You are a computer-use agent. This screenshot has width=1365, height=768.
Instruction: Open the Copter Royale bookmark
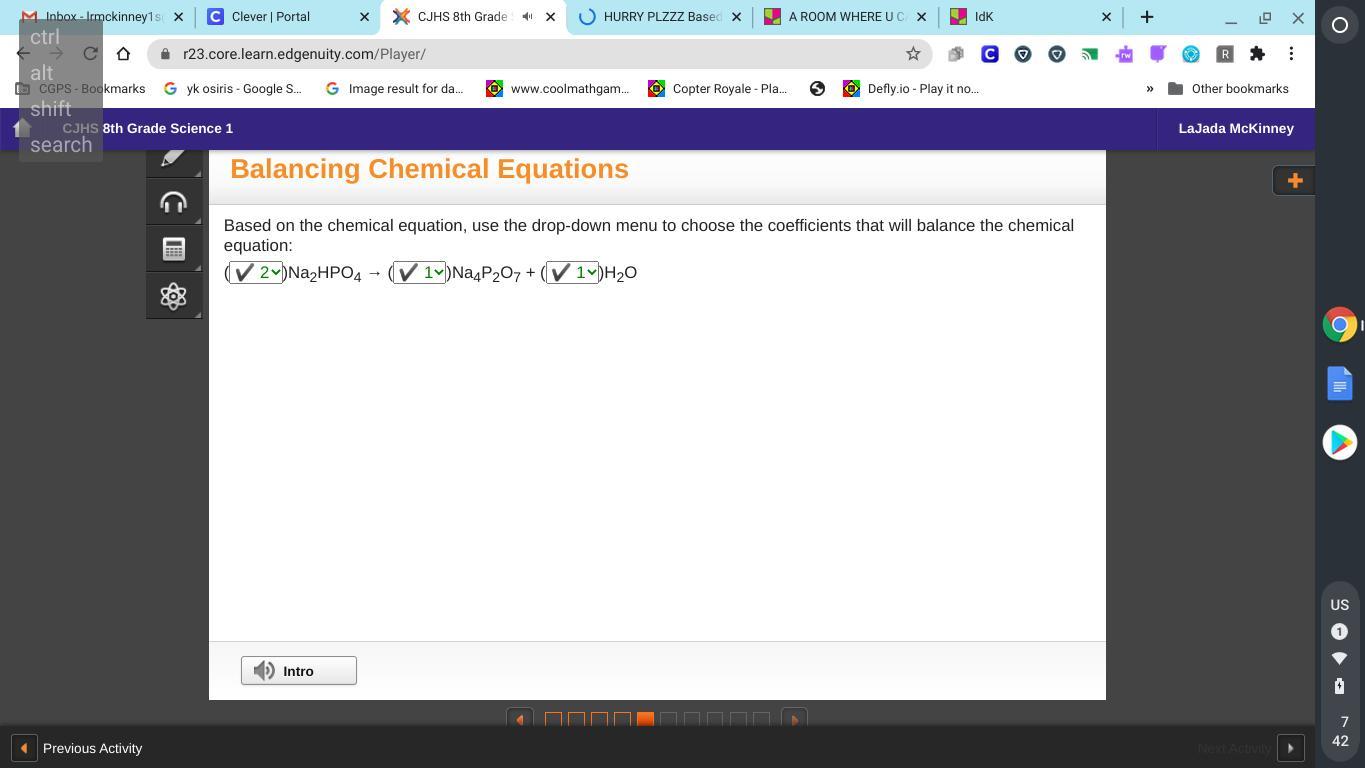pos(718,89)
